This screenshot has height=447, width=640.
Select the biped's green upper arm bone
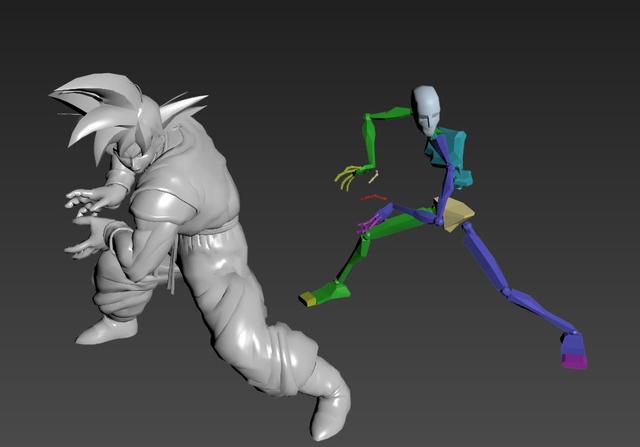click(x=390, y=113)
